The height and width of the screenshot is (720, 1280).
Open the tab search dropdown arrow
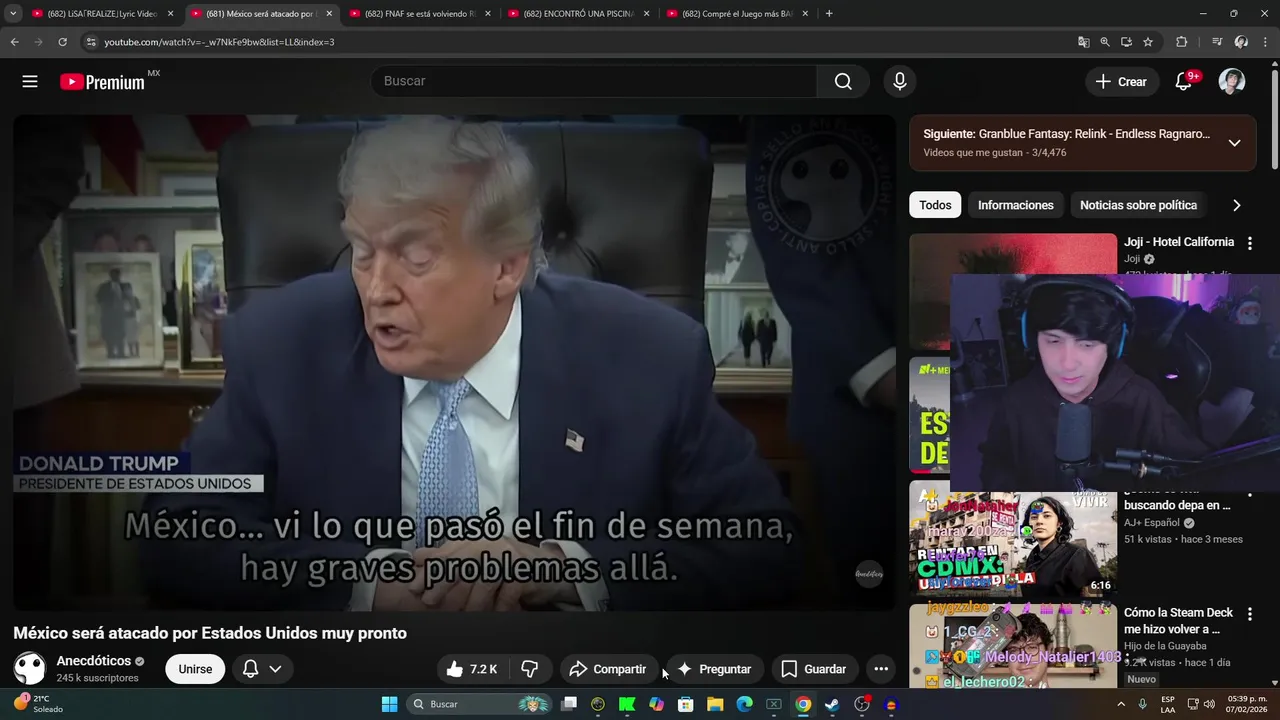click(13, 14)
